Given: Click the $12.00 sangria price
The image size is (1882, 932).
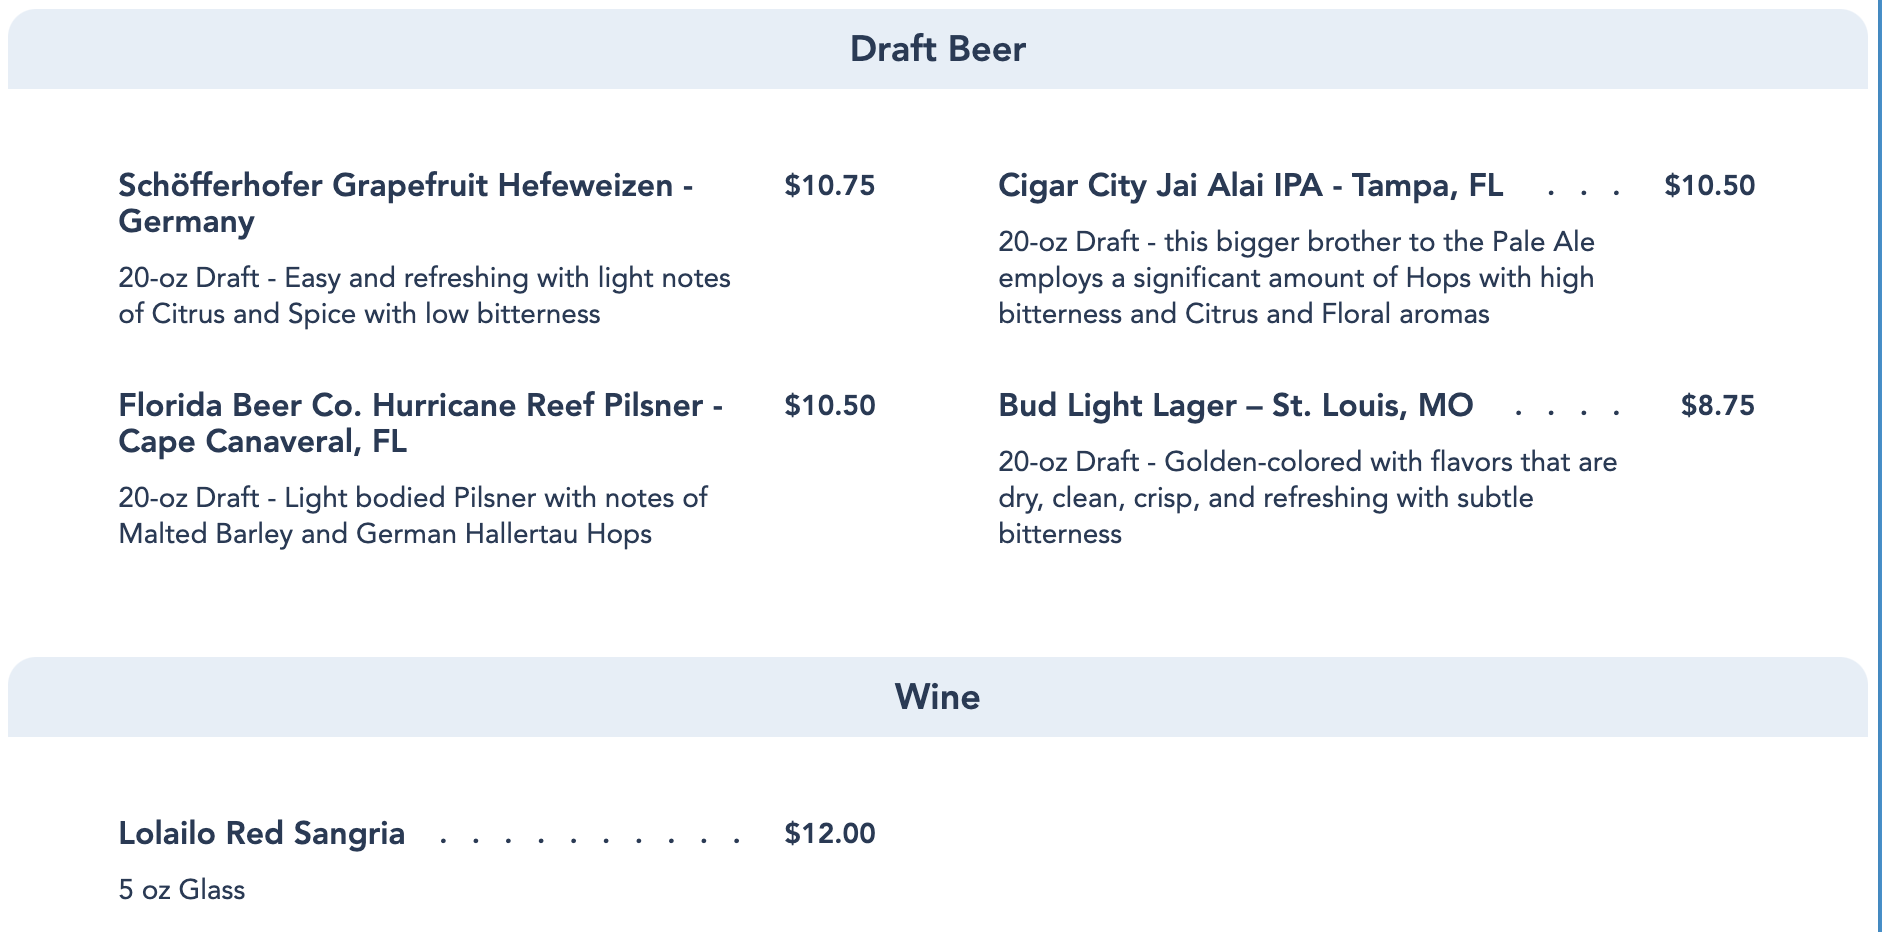Looking at the screenshot, I should tap(829, 833).
